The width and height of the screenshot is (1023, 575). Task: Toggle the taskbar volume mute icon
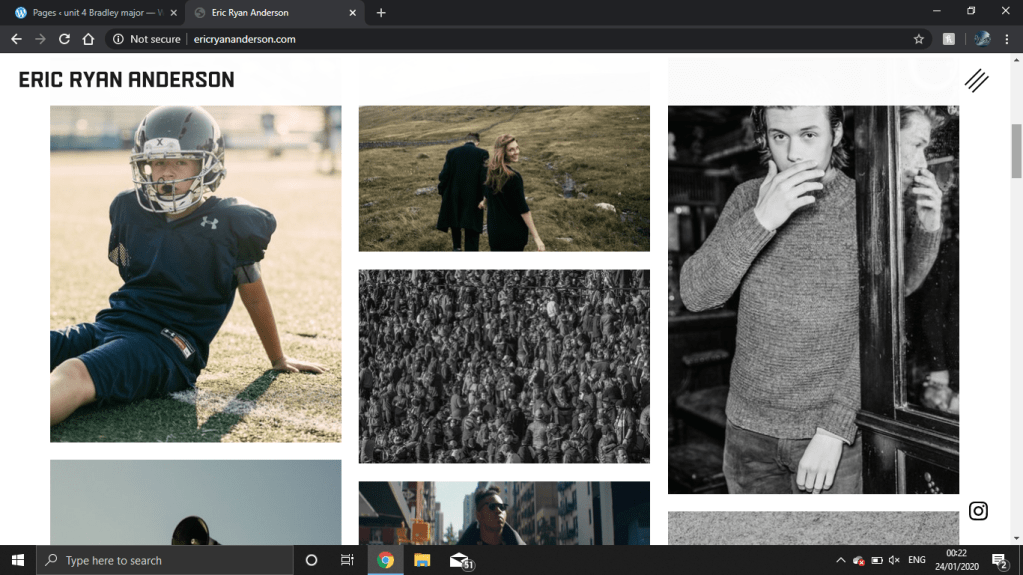point(894,561)
